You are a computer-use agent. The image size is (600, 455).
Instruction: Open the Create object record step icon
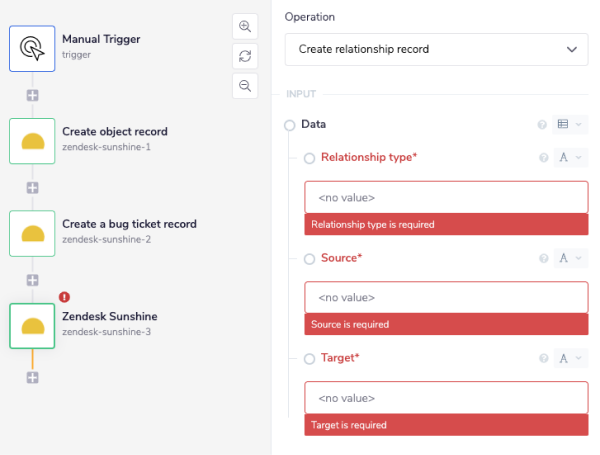point(32,140)
